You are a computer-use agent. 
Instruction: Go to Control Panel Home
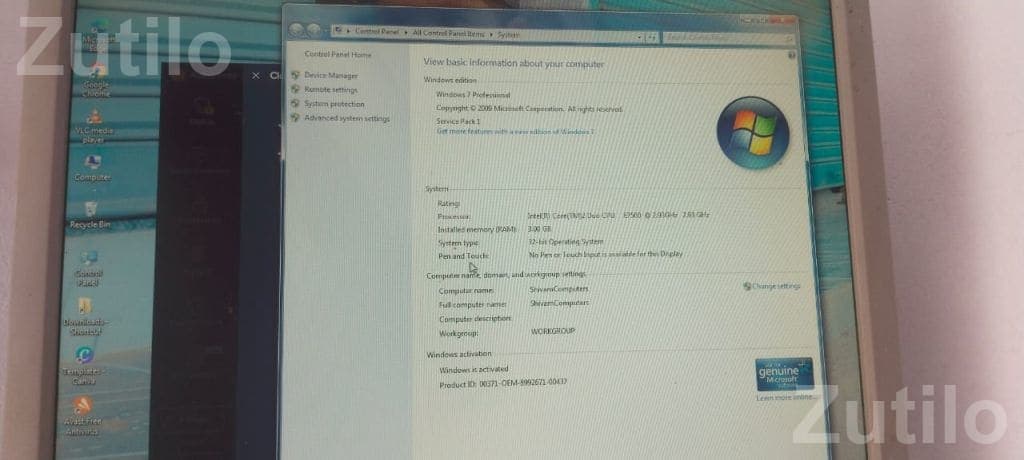click(338, 55)
